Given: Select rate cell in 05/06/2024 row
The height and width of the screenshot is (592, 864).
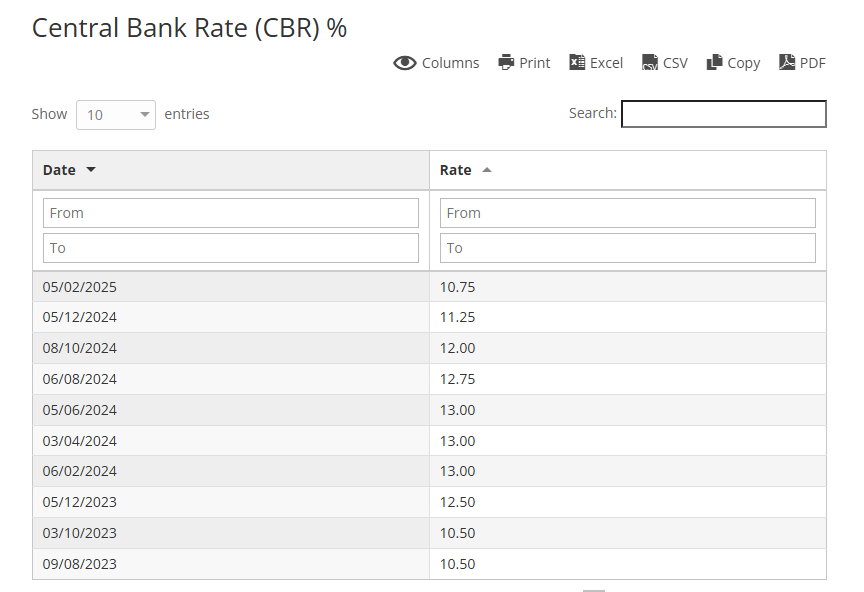Looking at the screenshot, I should pyautogui.click(x=628, y=410).
